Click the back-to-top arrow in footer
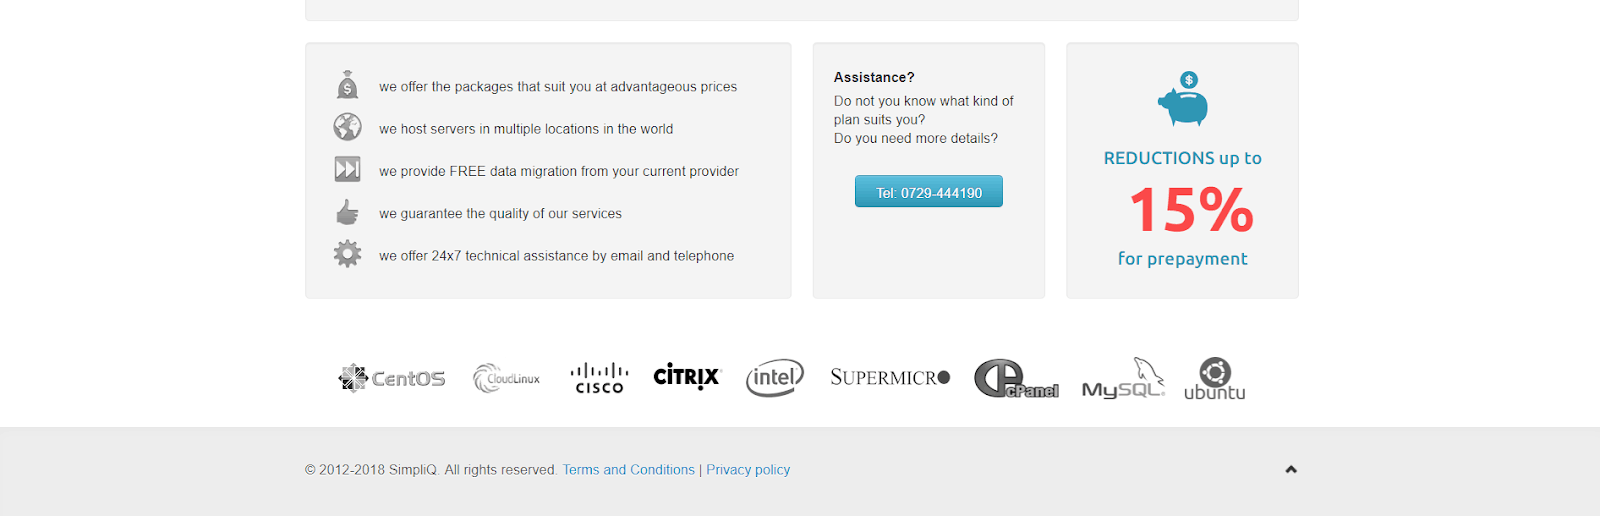This screenshot has width=1600, height=516. point(1291,469)
